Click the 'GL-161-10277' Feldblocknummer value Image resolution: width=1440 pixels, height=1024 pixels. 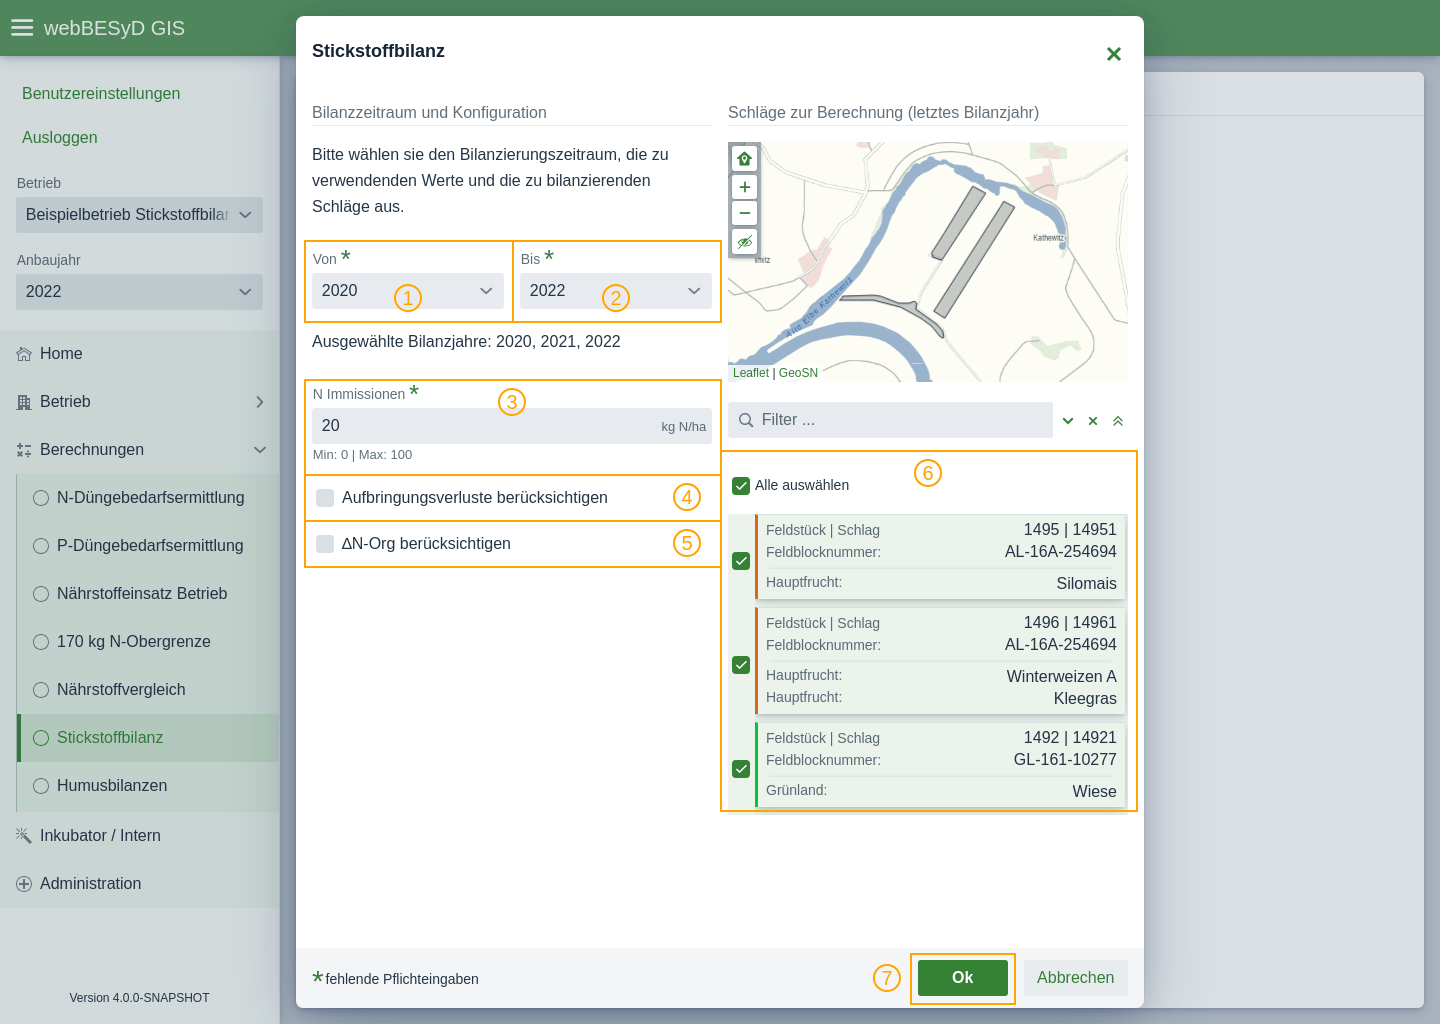tap(1065, 760)
